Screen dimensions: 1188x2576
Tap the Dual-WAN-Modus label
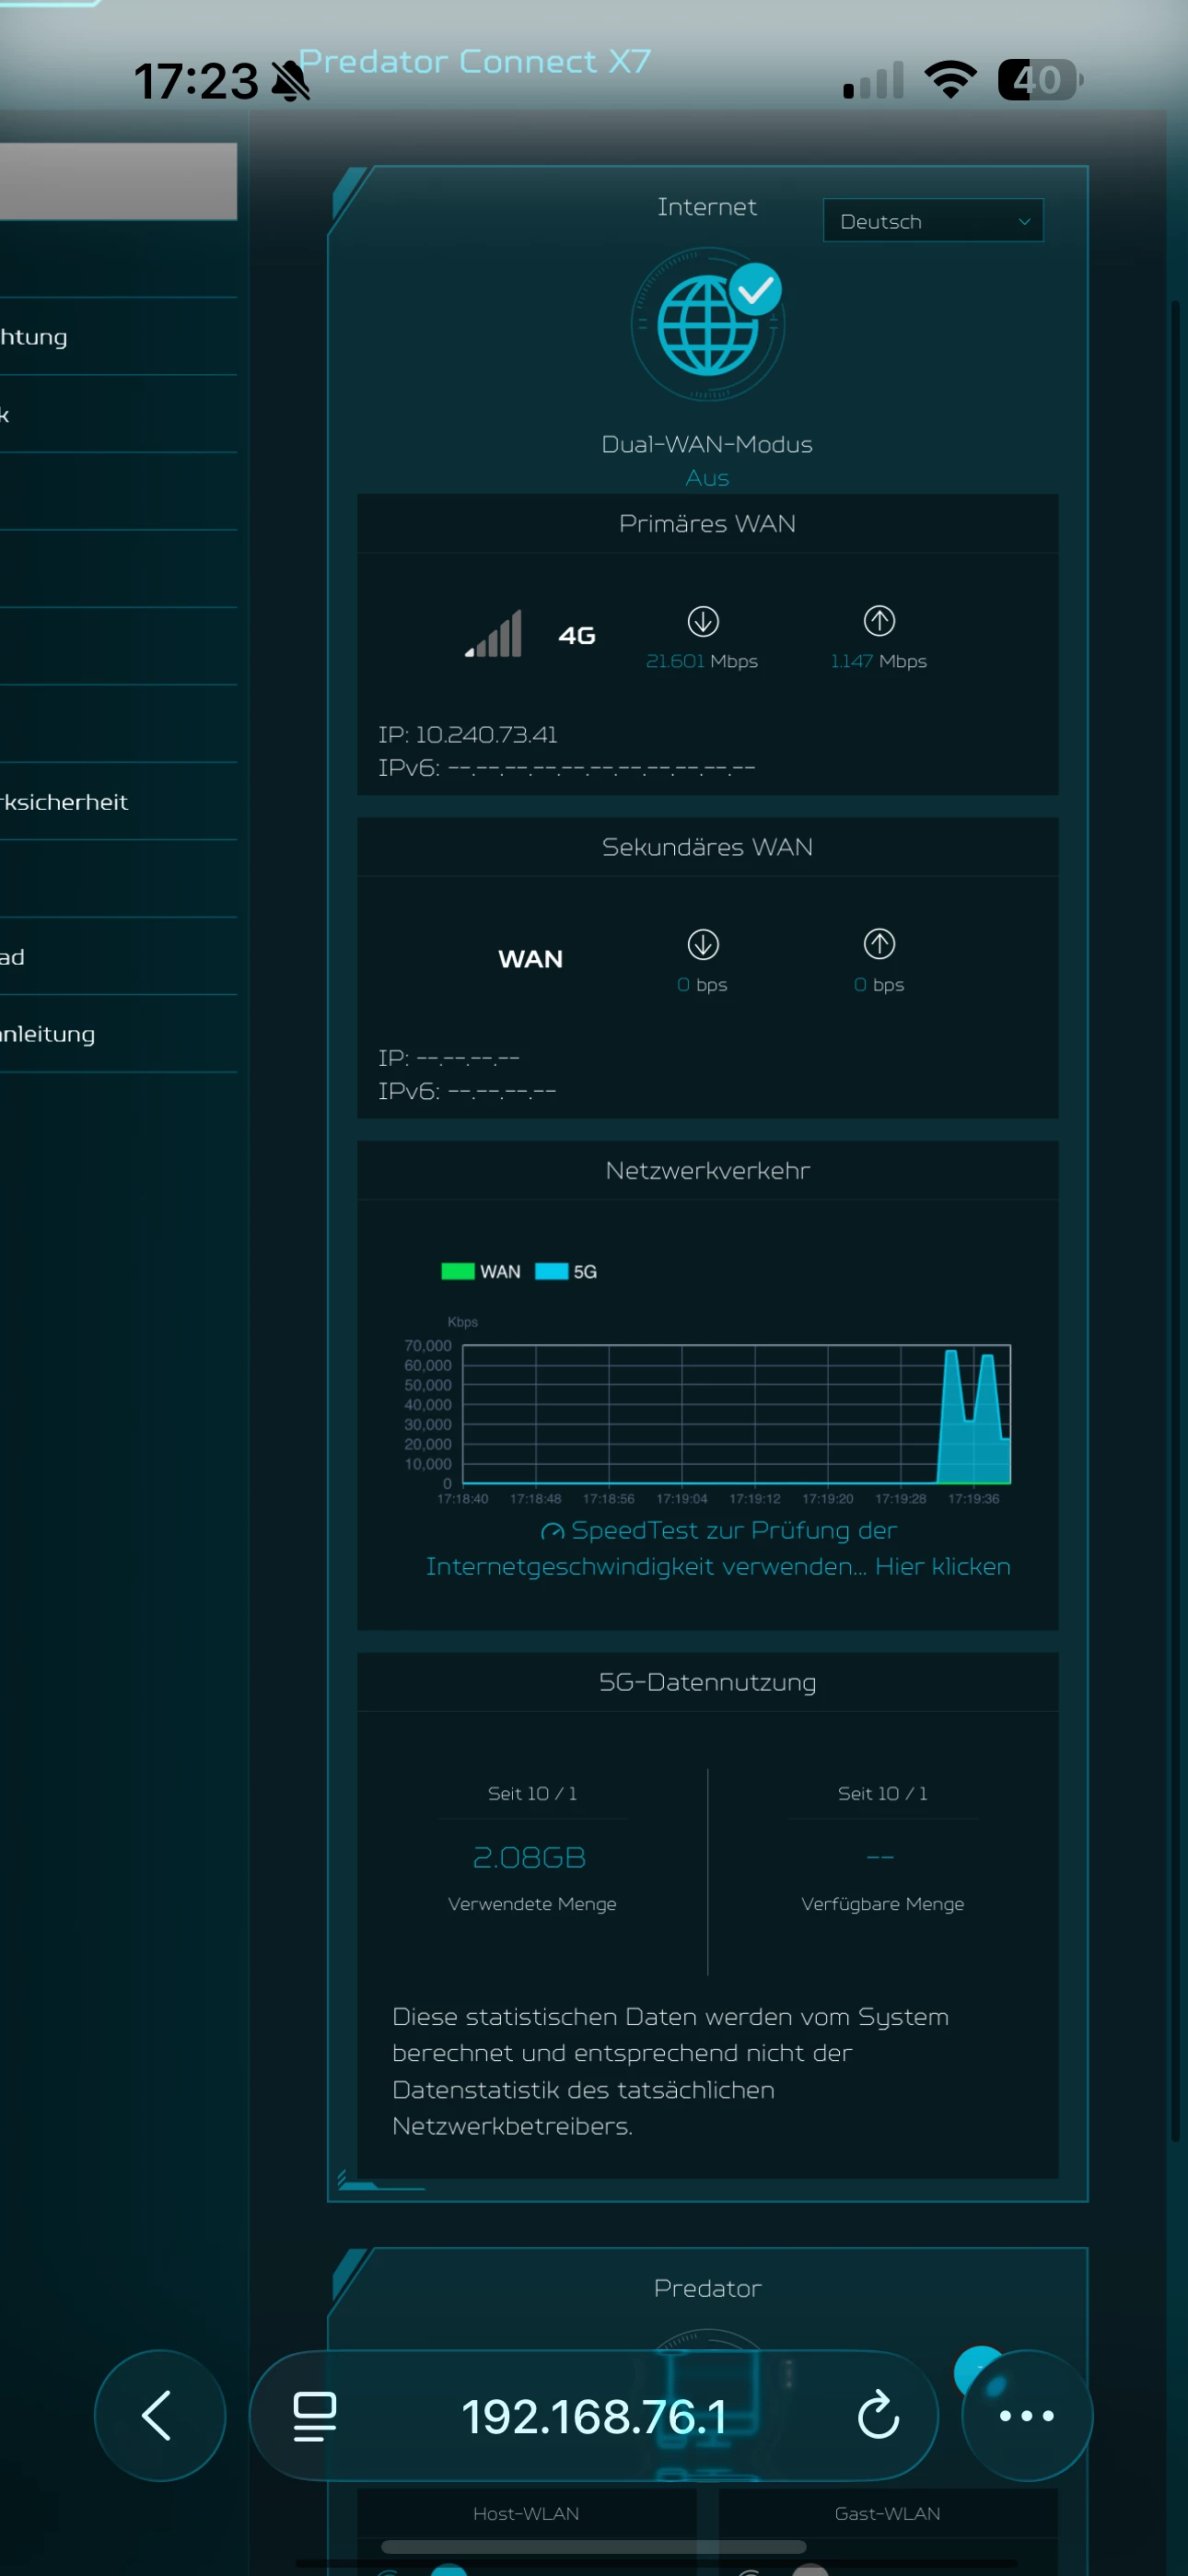pos(707,444)
